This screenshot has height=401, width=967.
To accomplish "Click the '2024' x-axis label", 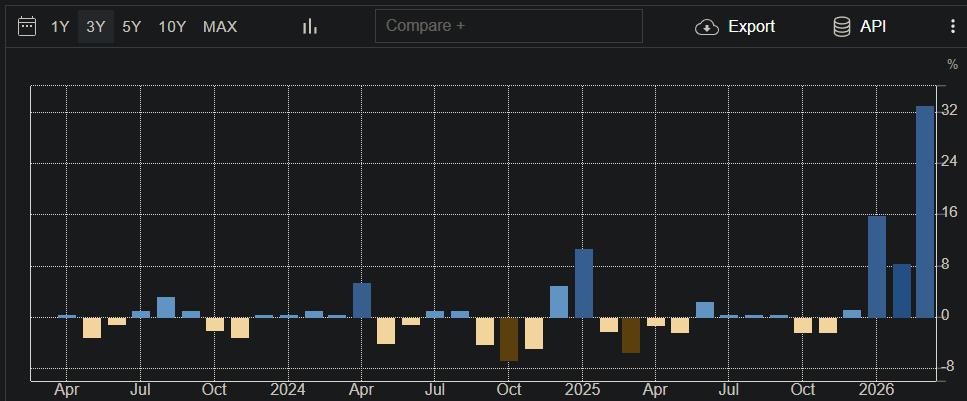I will (288, 390).
